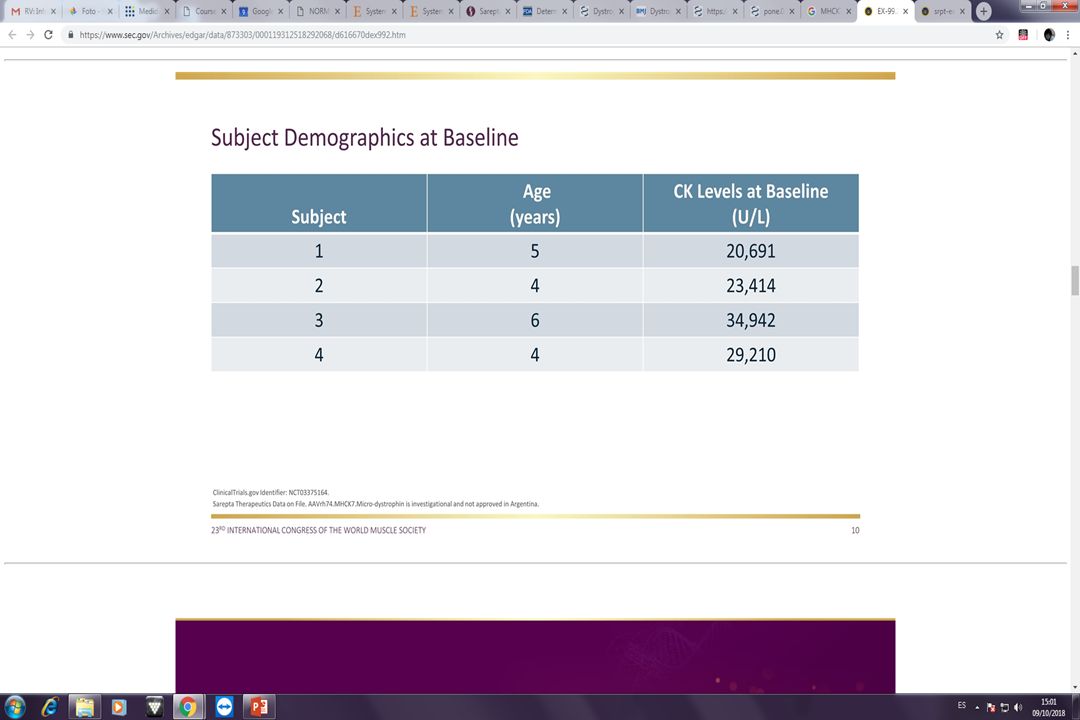
Task: Go back with the browser back arrow
Action: click(x=12, y=34)
